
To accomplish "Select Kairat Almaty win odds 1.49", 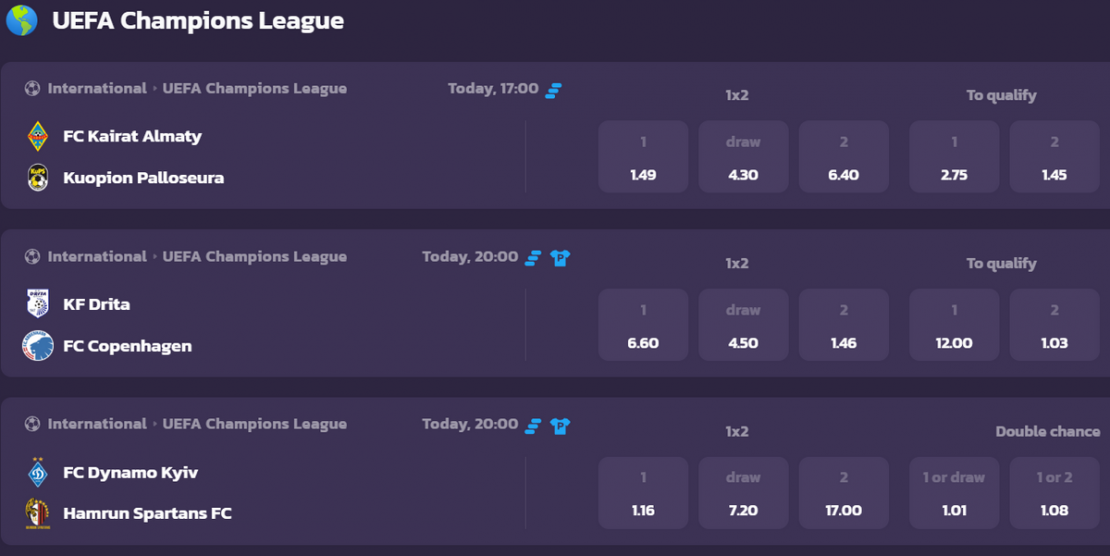I will (x=643, y=157).
